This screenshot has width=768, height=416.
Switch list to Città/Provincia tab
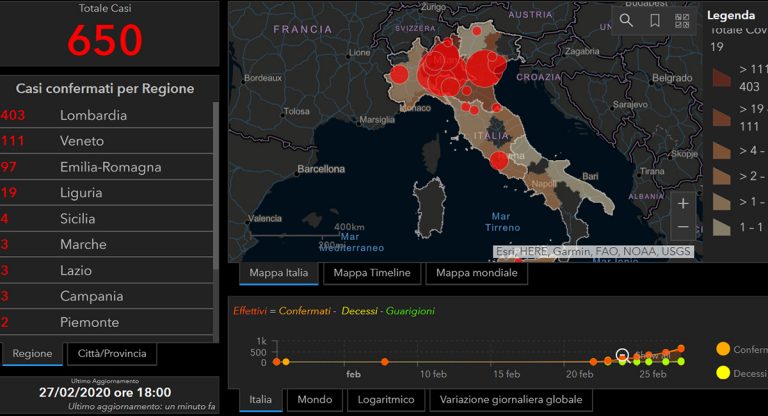click(112, 354)
